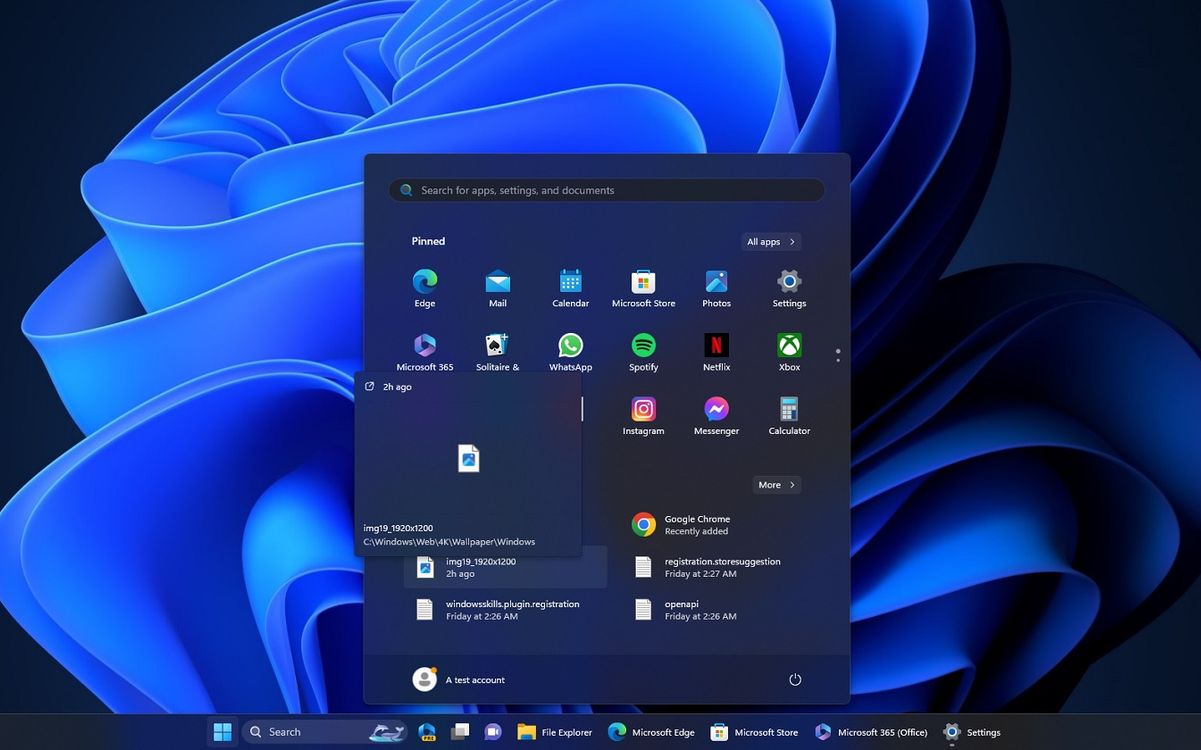Open the Netflix app icon

tap(716, 347)
